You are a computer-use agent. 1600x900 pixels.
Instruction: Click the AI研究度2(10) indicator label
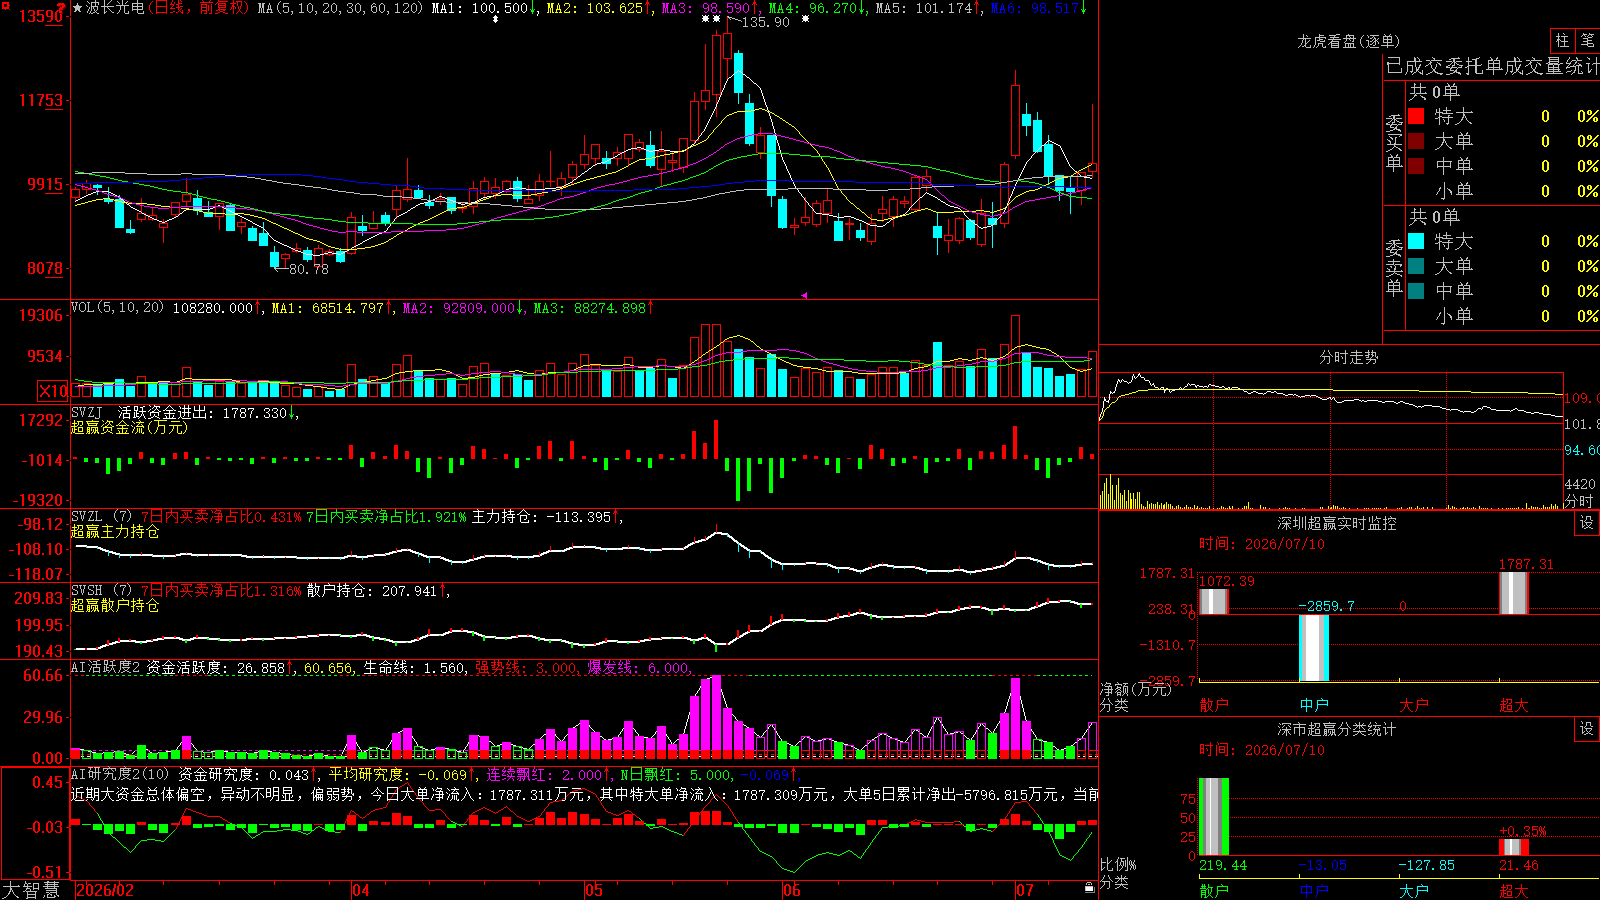[x=120, y=774]
